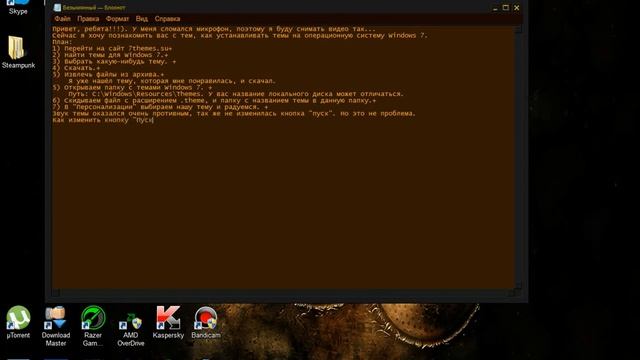Click the Notepad horizontal scrollbar
The image size is (640, 360).
[x=283, y=293]
